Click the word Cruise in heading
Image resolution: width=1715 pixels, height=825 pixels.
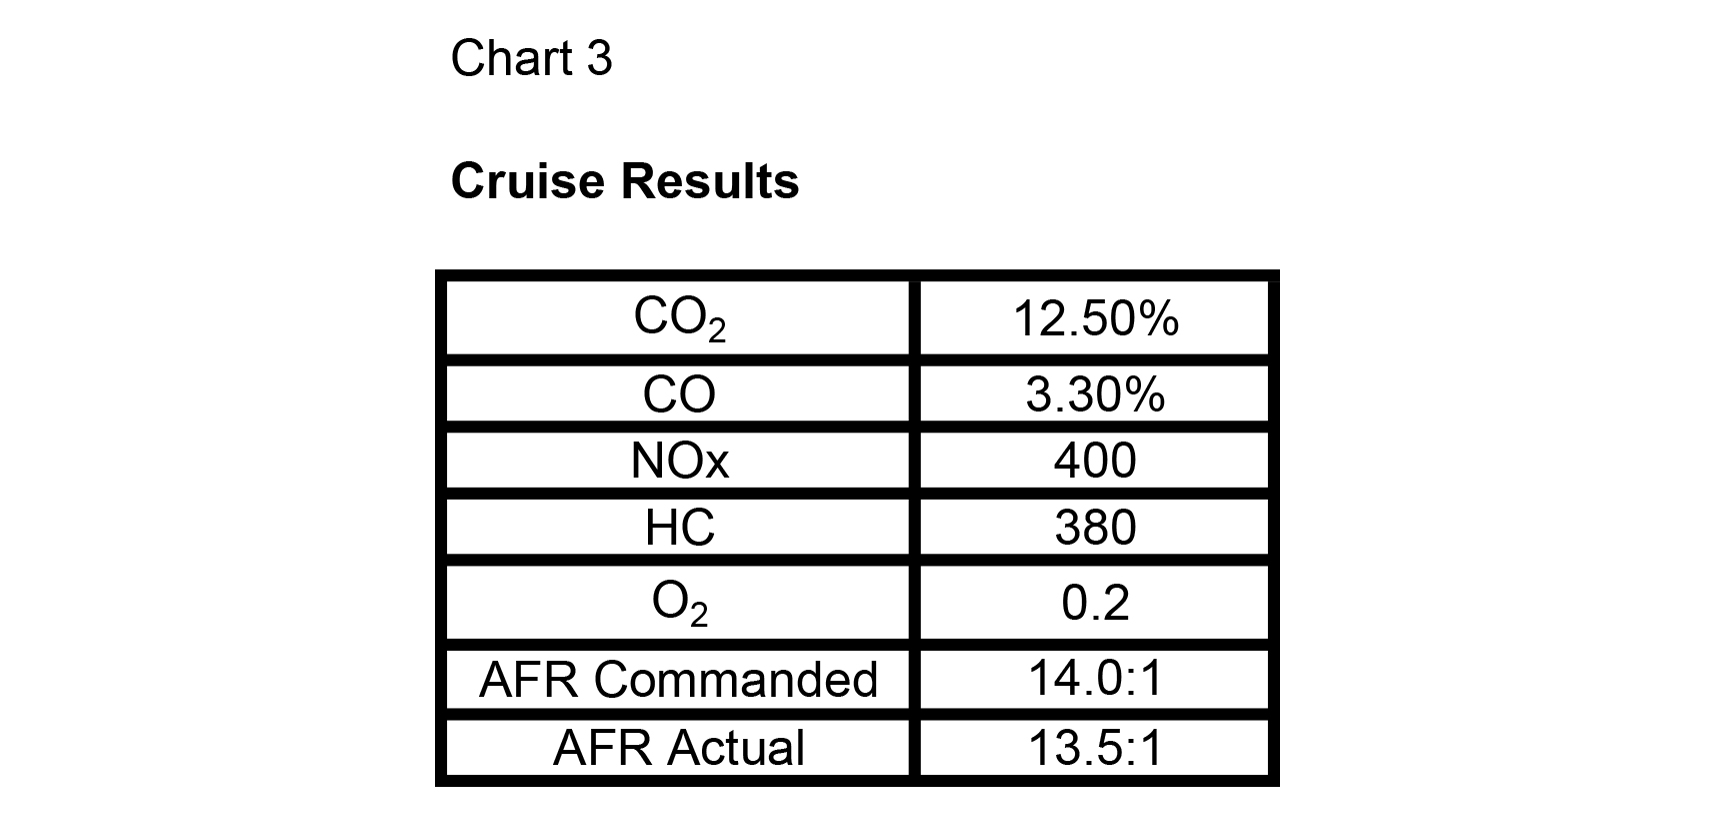coord(528,181)
